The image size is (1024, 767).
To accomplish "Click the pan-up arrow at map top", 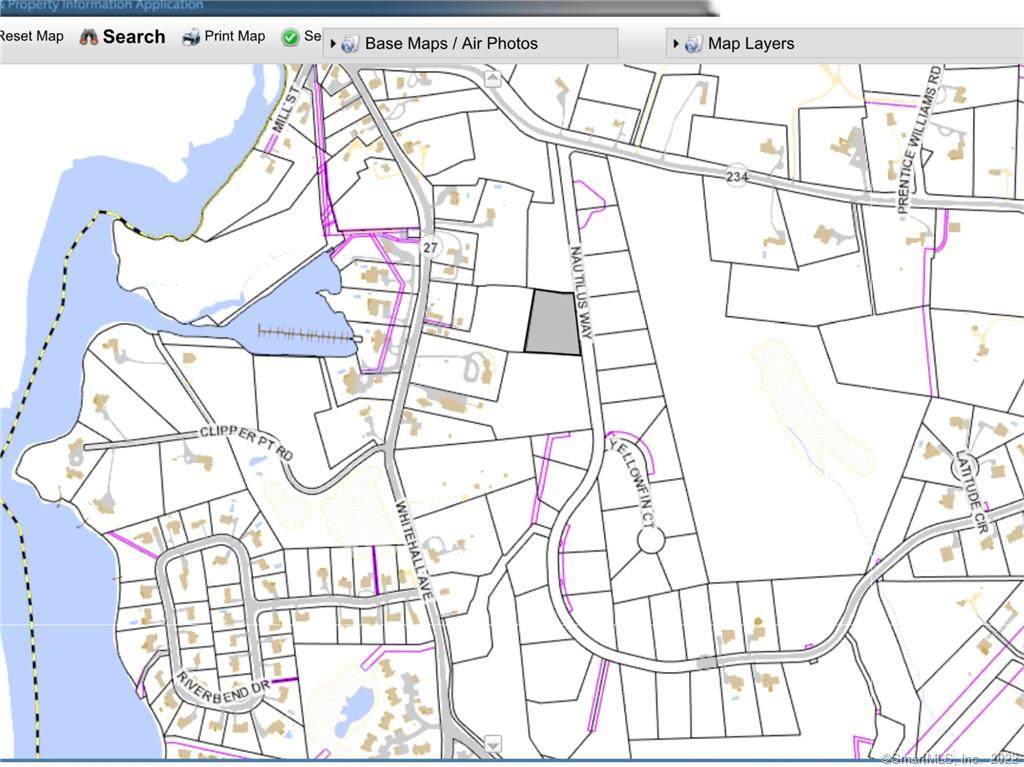I will click(x=492, y=79).
